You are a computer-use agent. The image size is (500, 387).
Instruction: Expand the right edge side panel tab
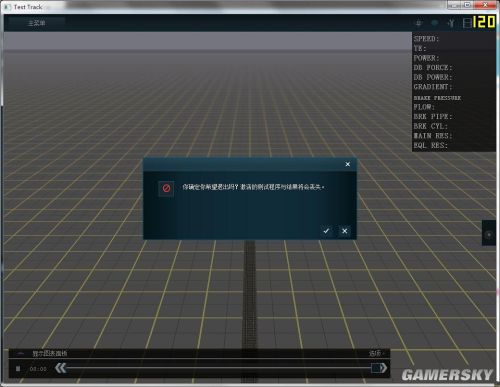(x=489, y=233)
